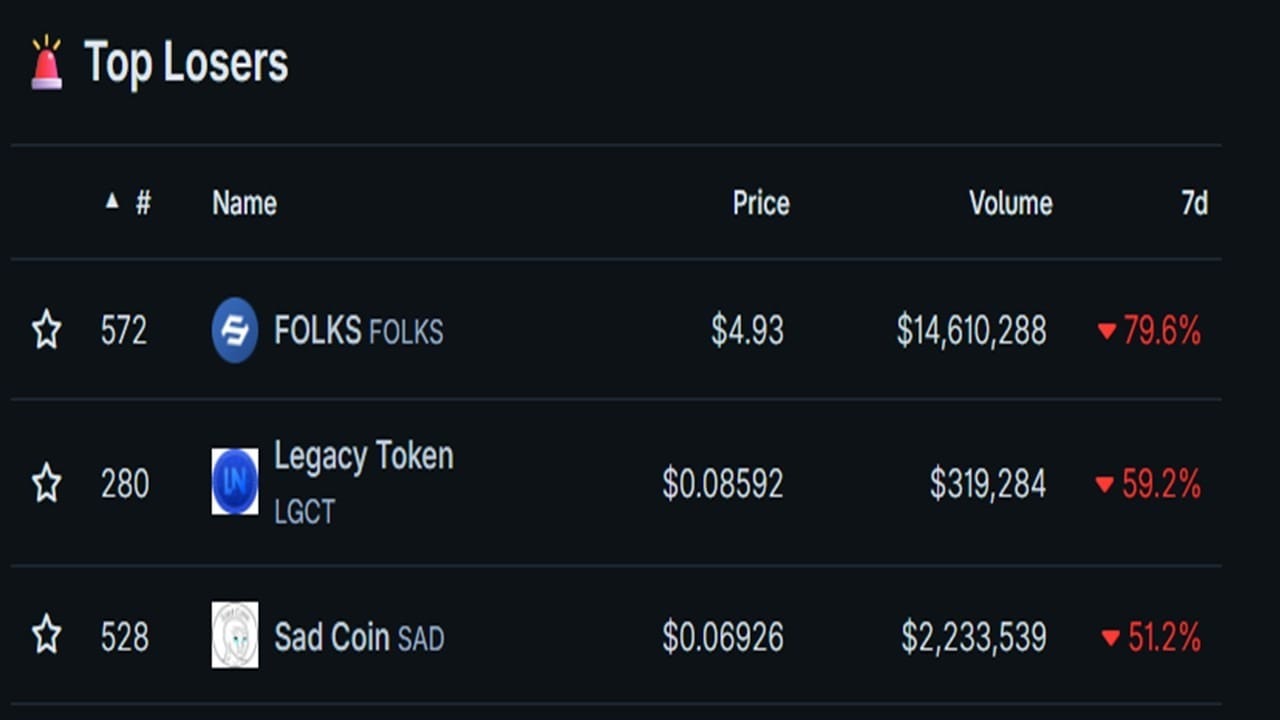
Task: Toggle the rank sort arrow next to #
Action: [112, 202]
